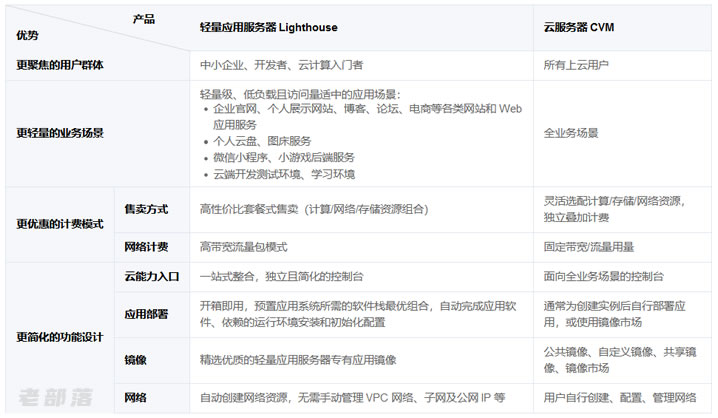Click the 更轻量的业务场景 row header
The height and width of the screenshot is (418, 718).
point(60,132)
